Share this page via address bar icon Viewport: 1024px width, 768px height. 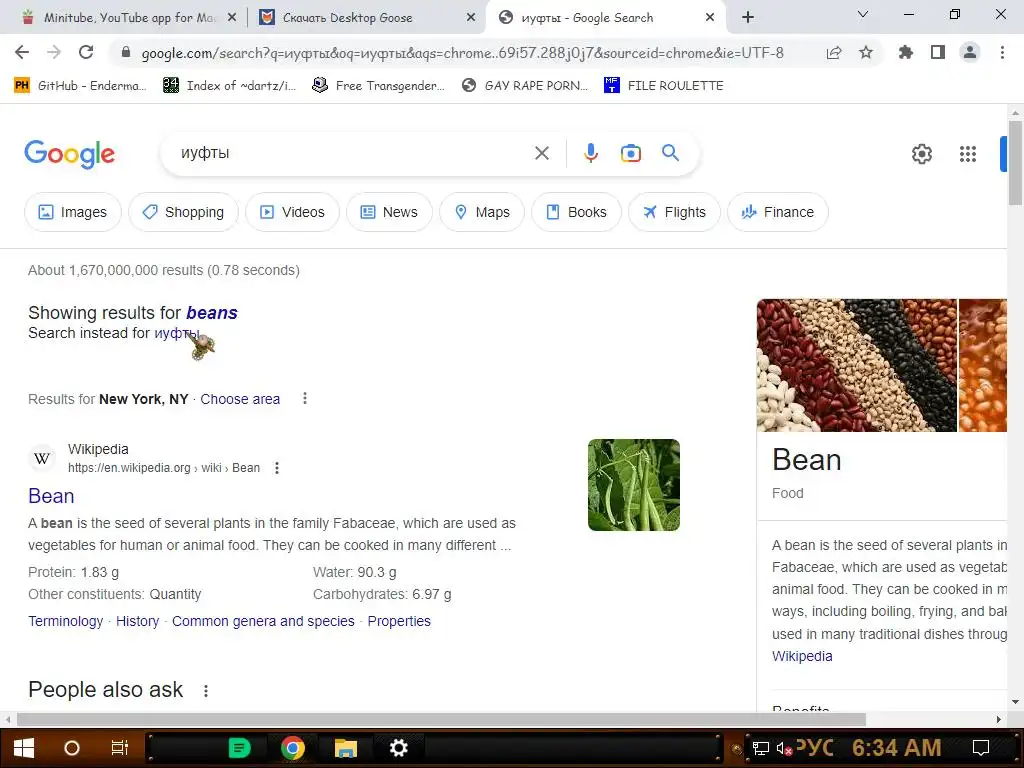(833, 53)
